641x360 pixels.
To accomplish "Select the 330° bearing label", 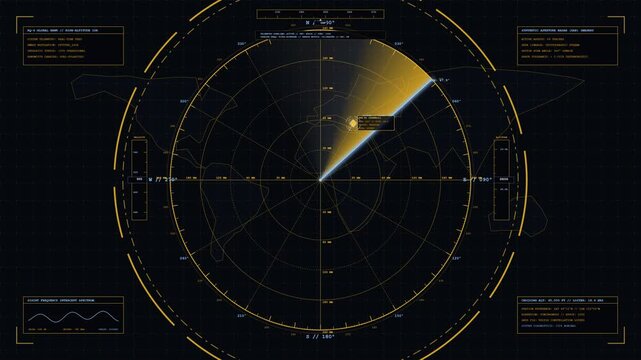I will (x=242, y=43).
